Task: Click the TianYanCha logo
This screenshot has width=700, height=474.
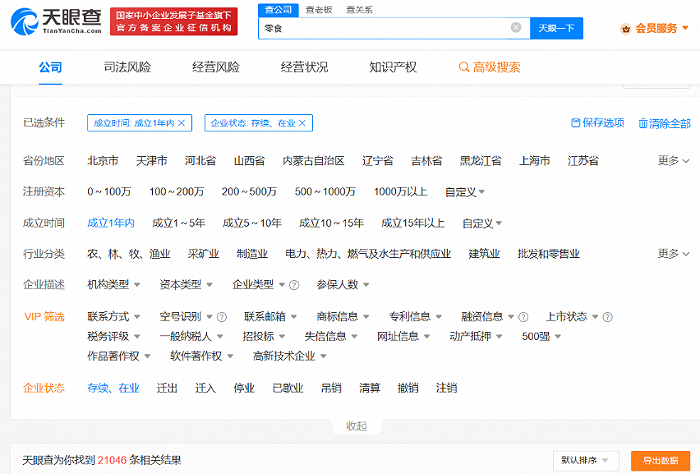Action: pos(56,20)
